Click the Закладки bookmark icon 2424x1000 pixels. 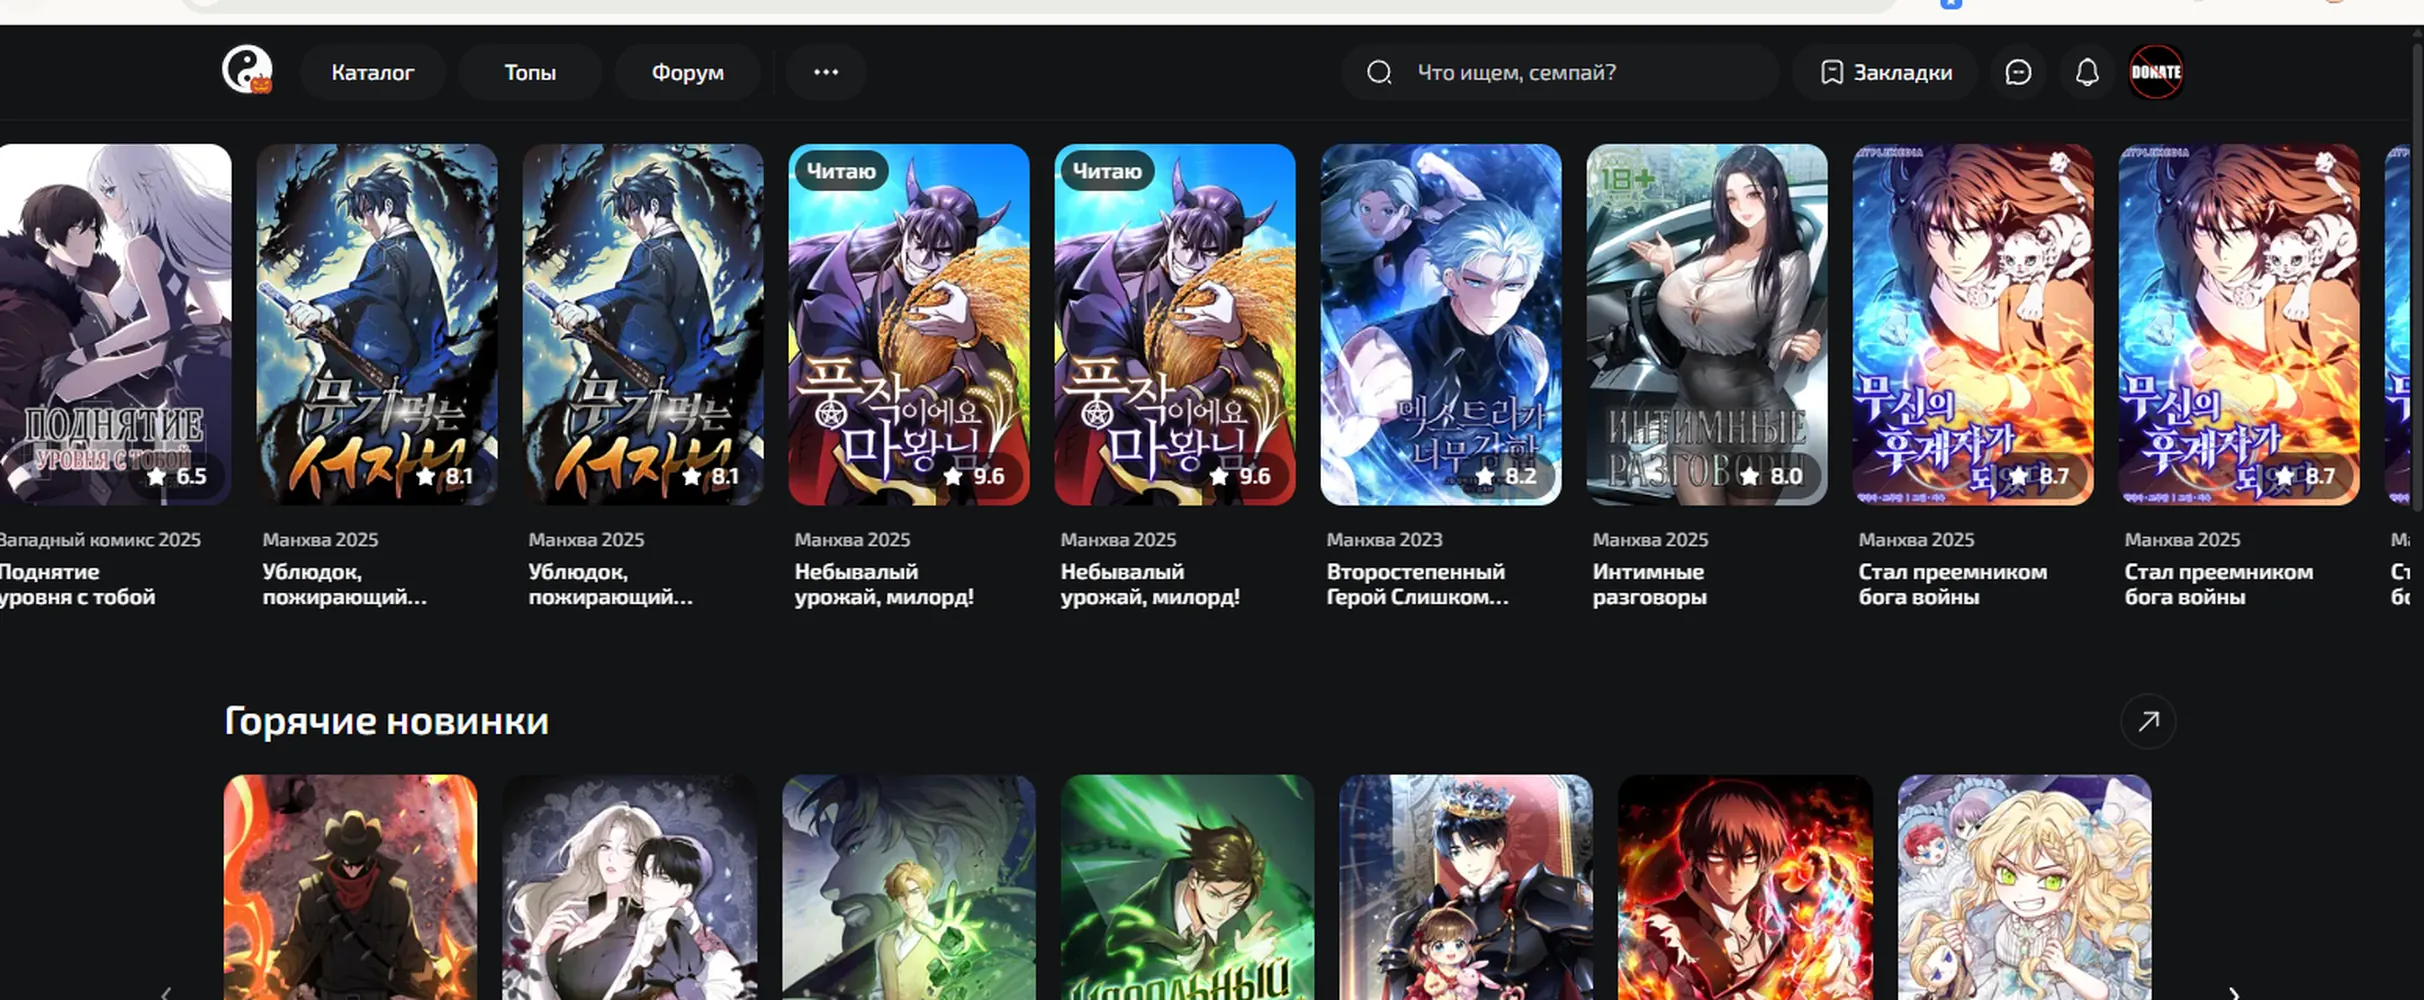pyautogui.click(x=1831, y=72)
